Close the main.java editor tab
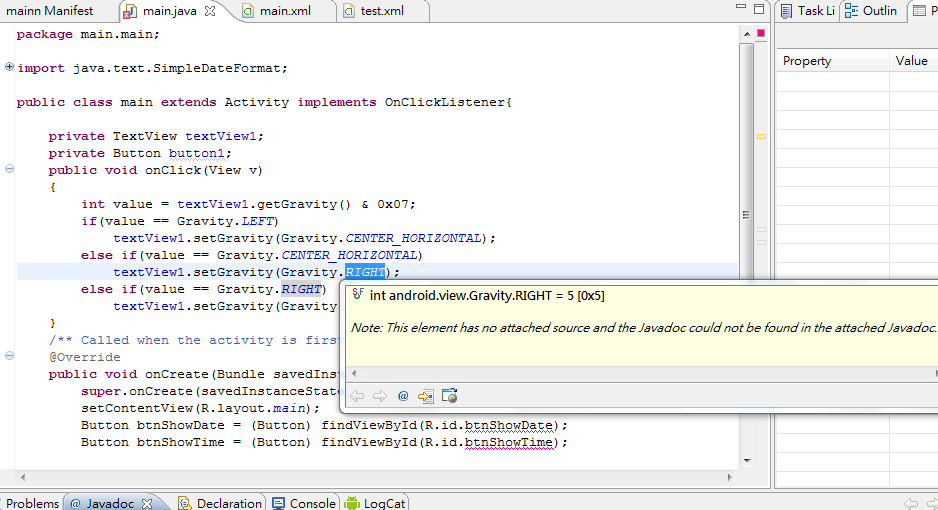 210,11
